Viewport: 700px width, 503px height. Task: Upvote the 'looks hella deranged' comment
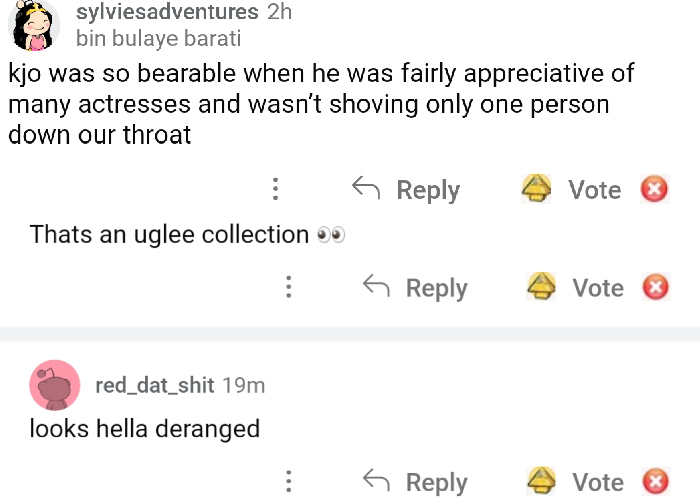pos(541,482)
